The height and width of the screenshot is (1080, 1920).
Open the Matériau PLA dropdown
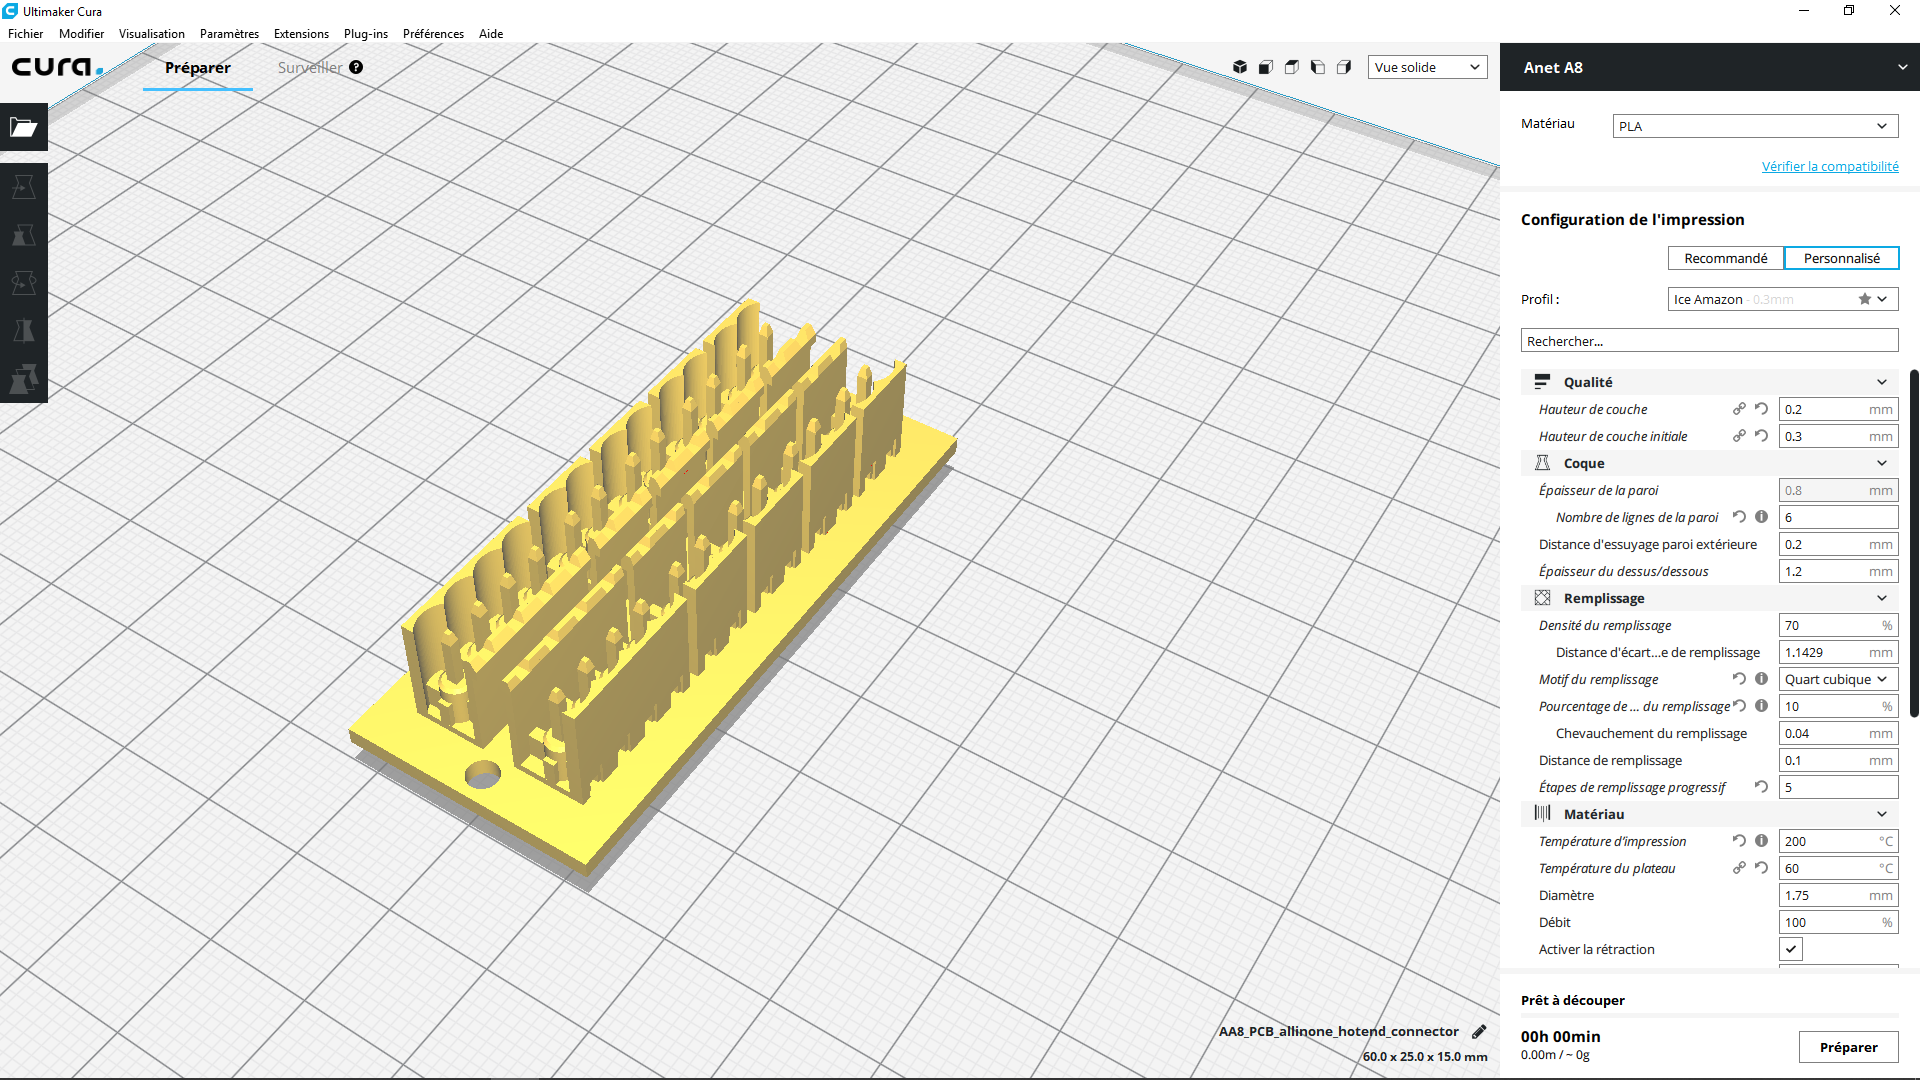1755,126
